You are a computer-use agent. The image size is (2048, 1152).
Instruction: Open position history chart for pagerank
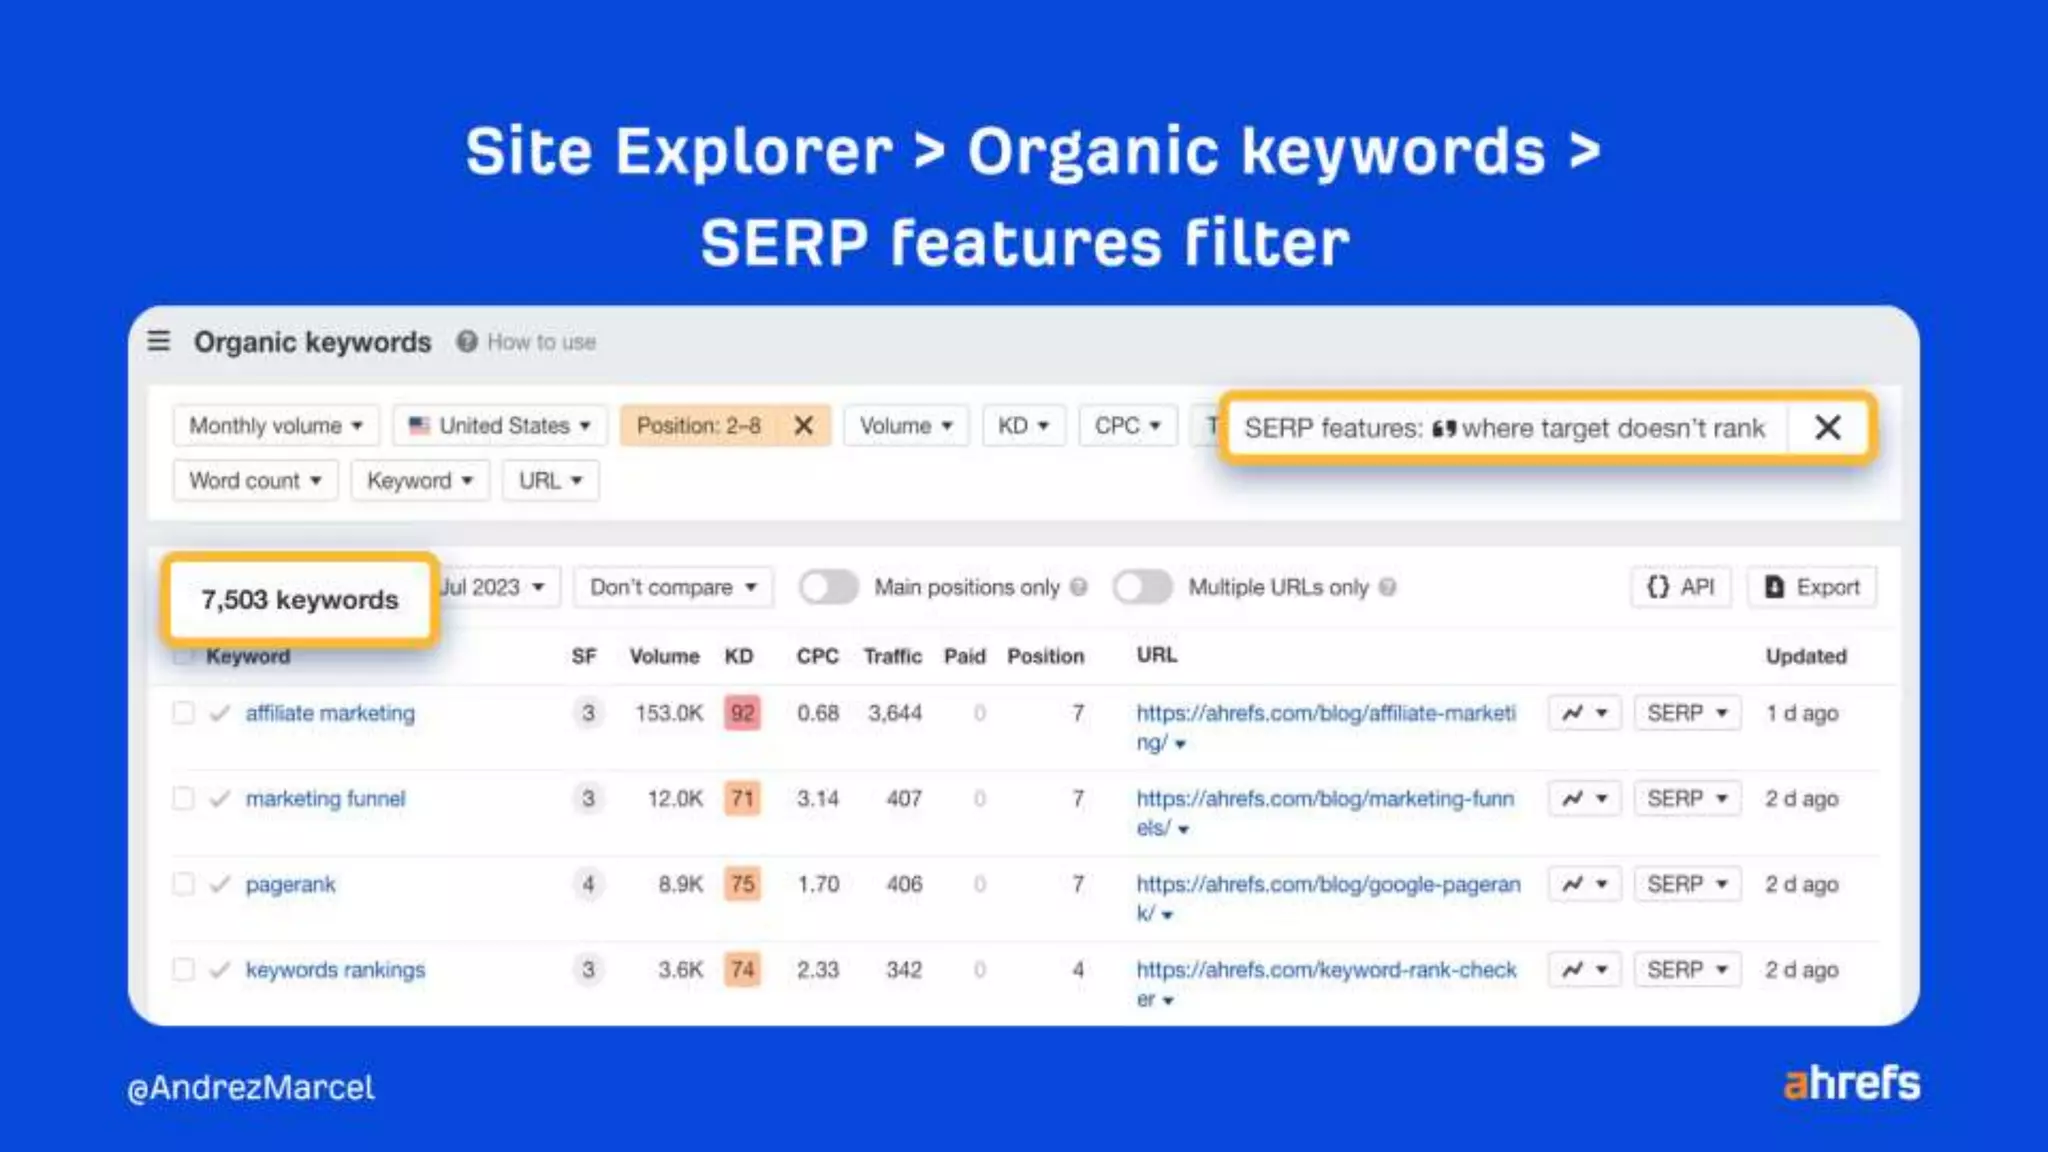[x=1584, y=884]
